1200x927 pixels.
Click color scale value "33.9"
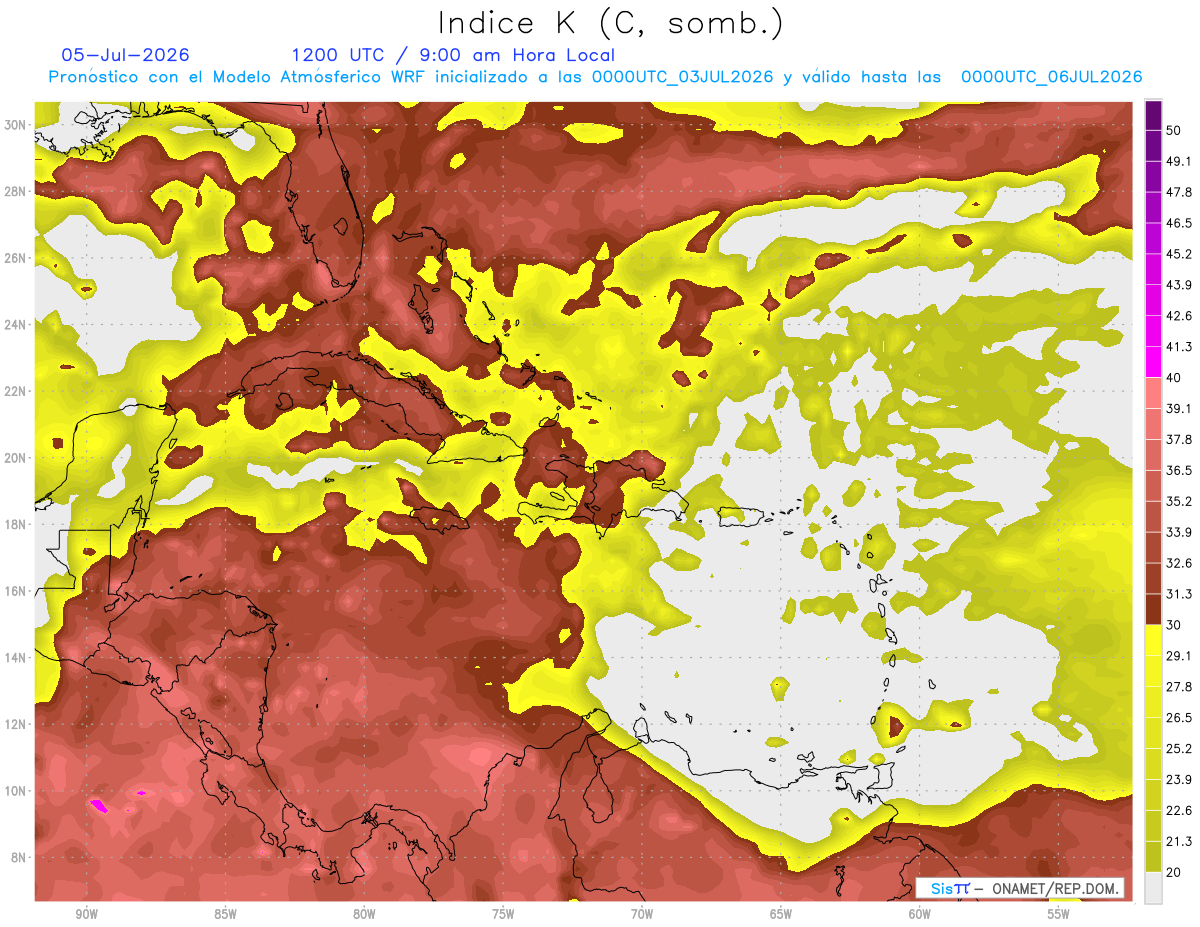(1179, 532)
